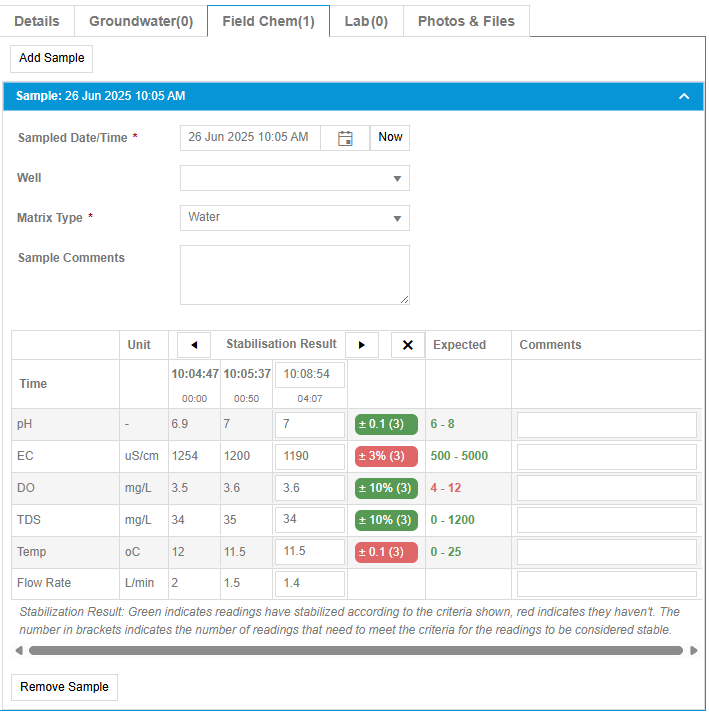
Task: Click the Stabilisation Result header text
Action: 281,344
